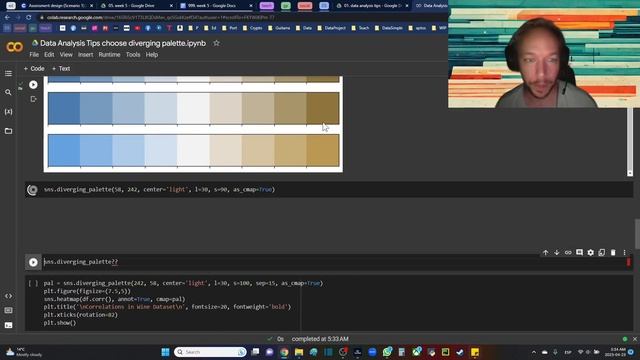Stop the running sns.diverging_palette cell
Screen dimensions: 640x360
[x=32, y=190]
